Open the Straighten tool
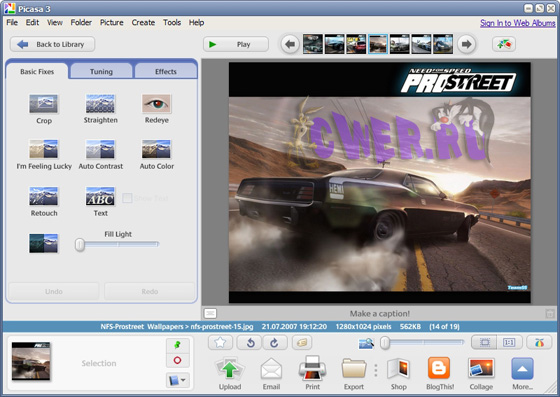This screenshot has height=397, width=560. pos(100,104)
